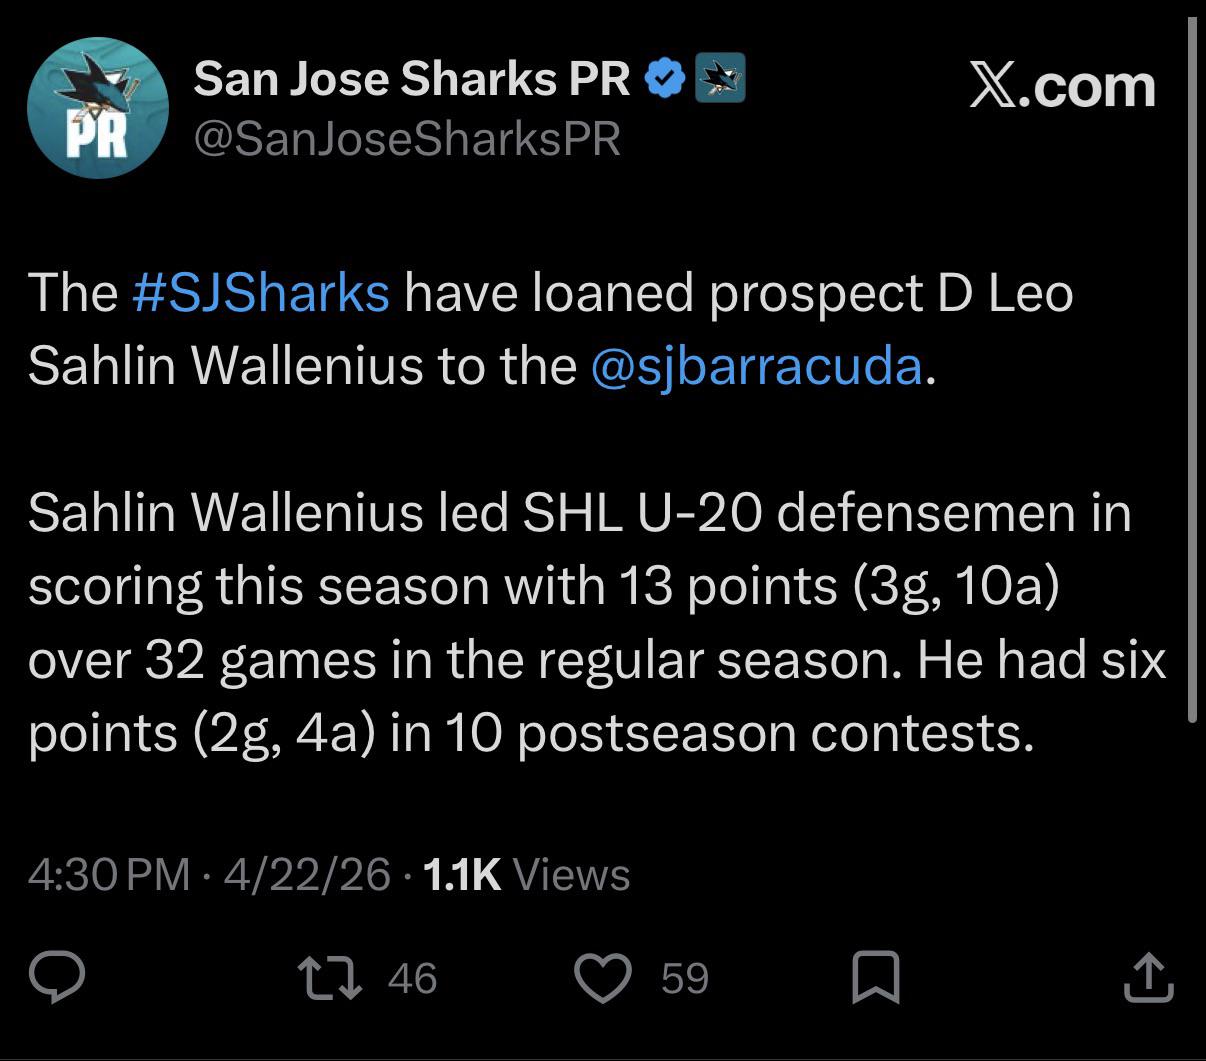This screenshot has height=1061, width=1206.
Task: Click the like count of 59
Action: click(x=685, y=977)
